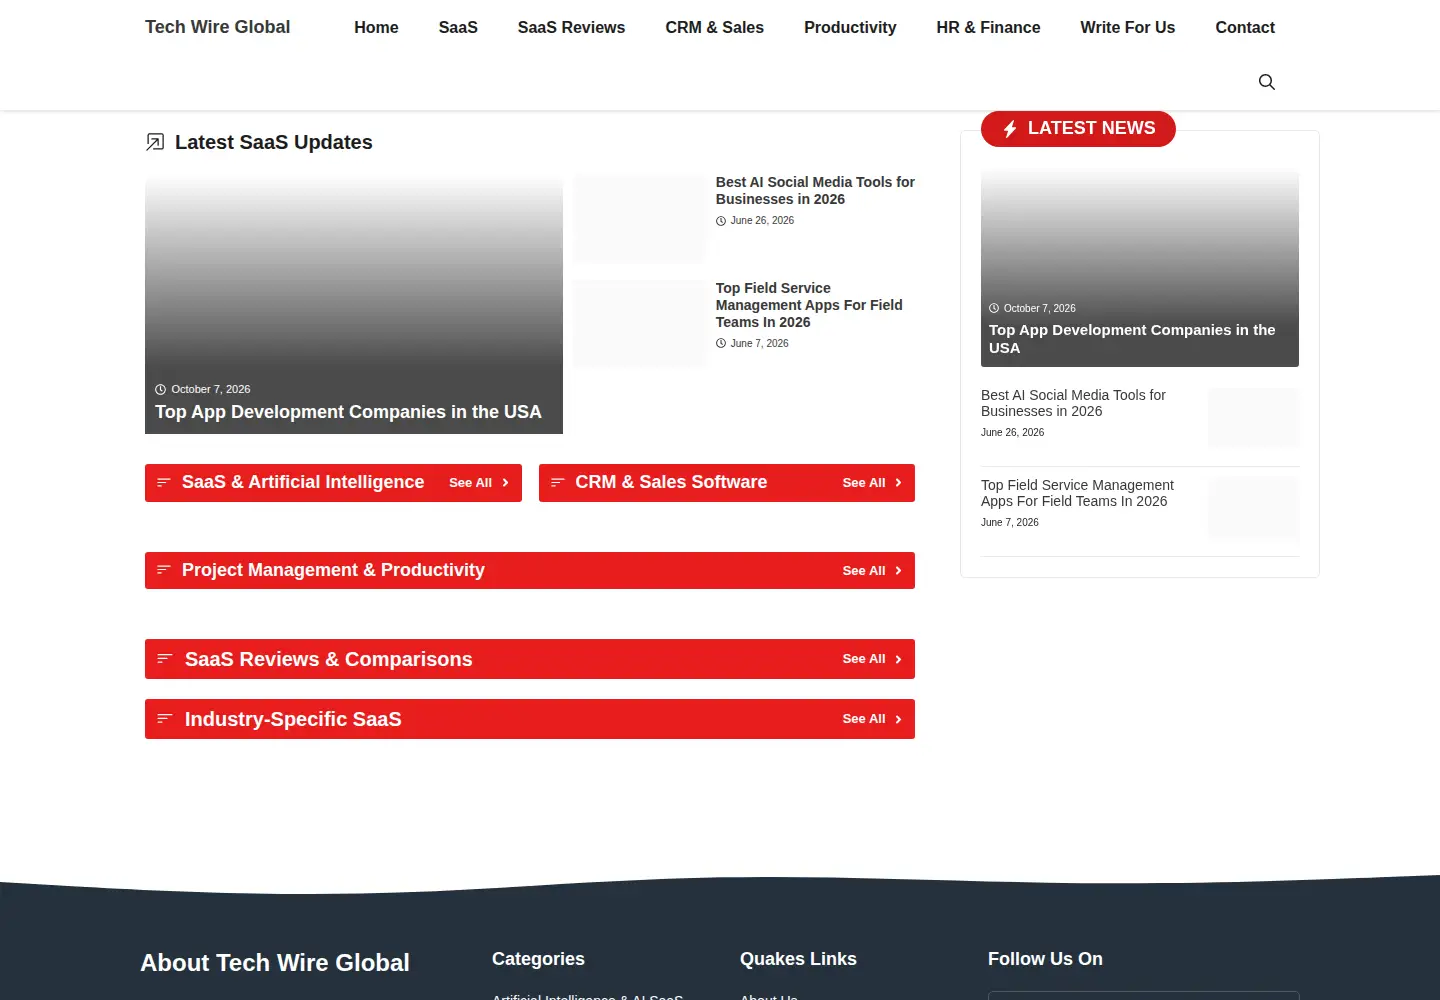Click thumbnail beside Best AI Social Media Tools in updates
The height and width of the screenshot is (1000, 1440).
(x=639, y=219)
